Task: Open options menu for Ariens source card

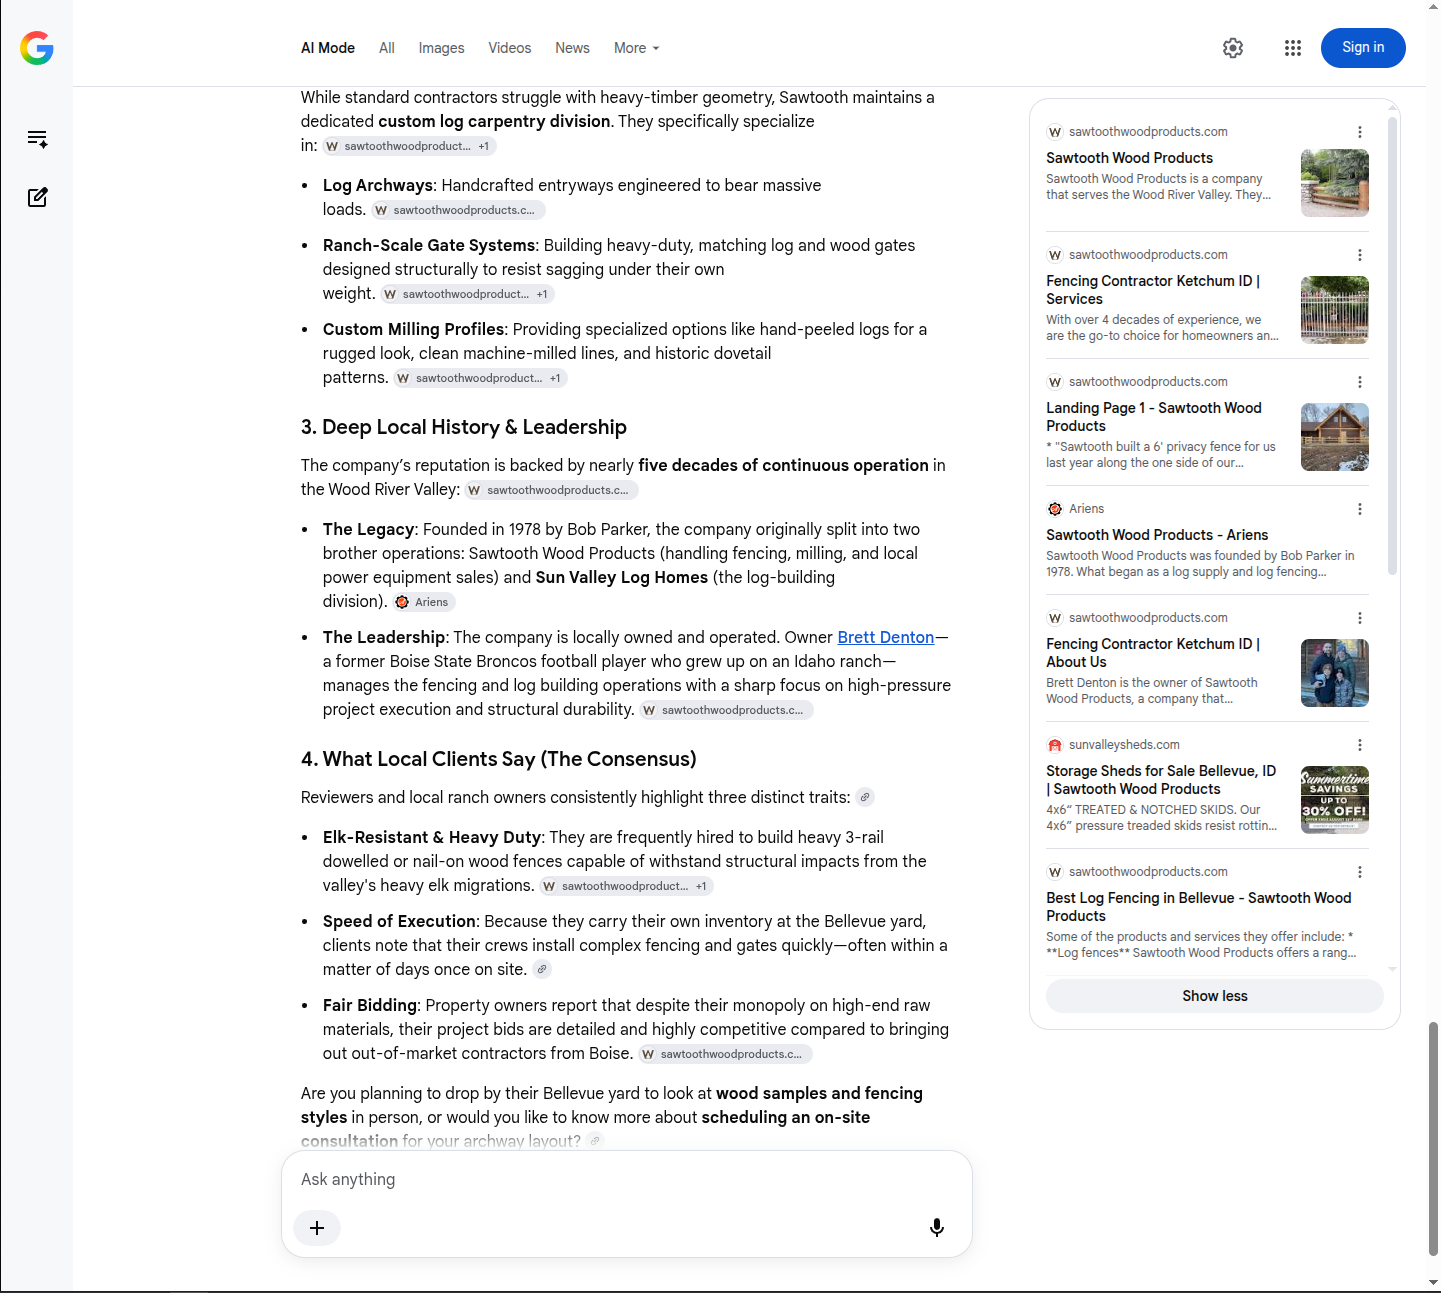Action: (1360, 509)
